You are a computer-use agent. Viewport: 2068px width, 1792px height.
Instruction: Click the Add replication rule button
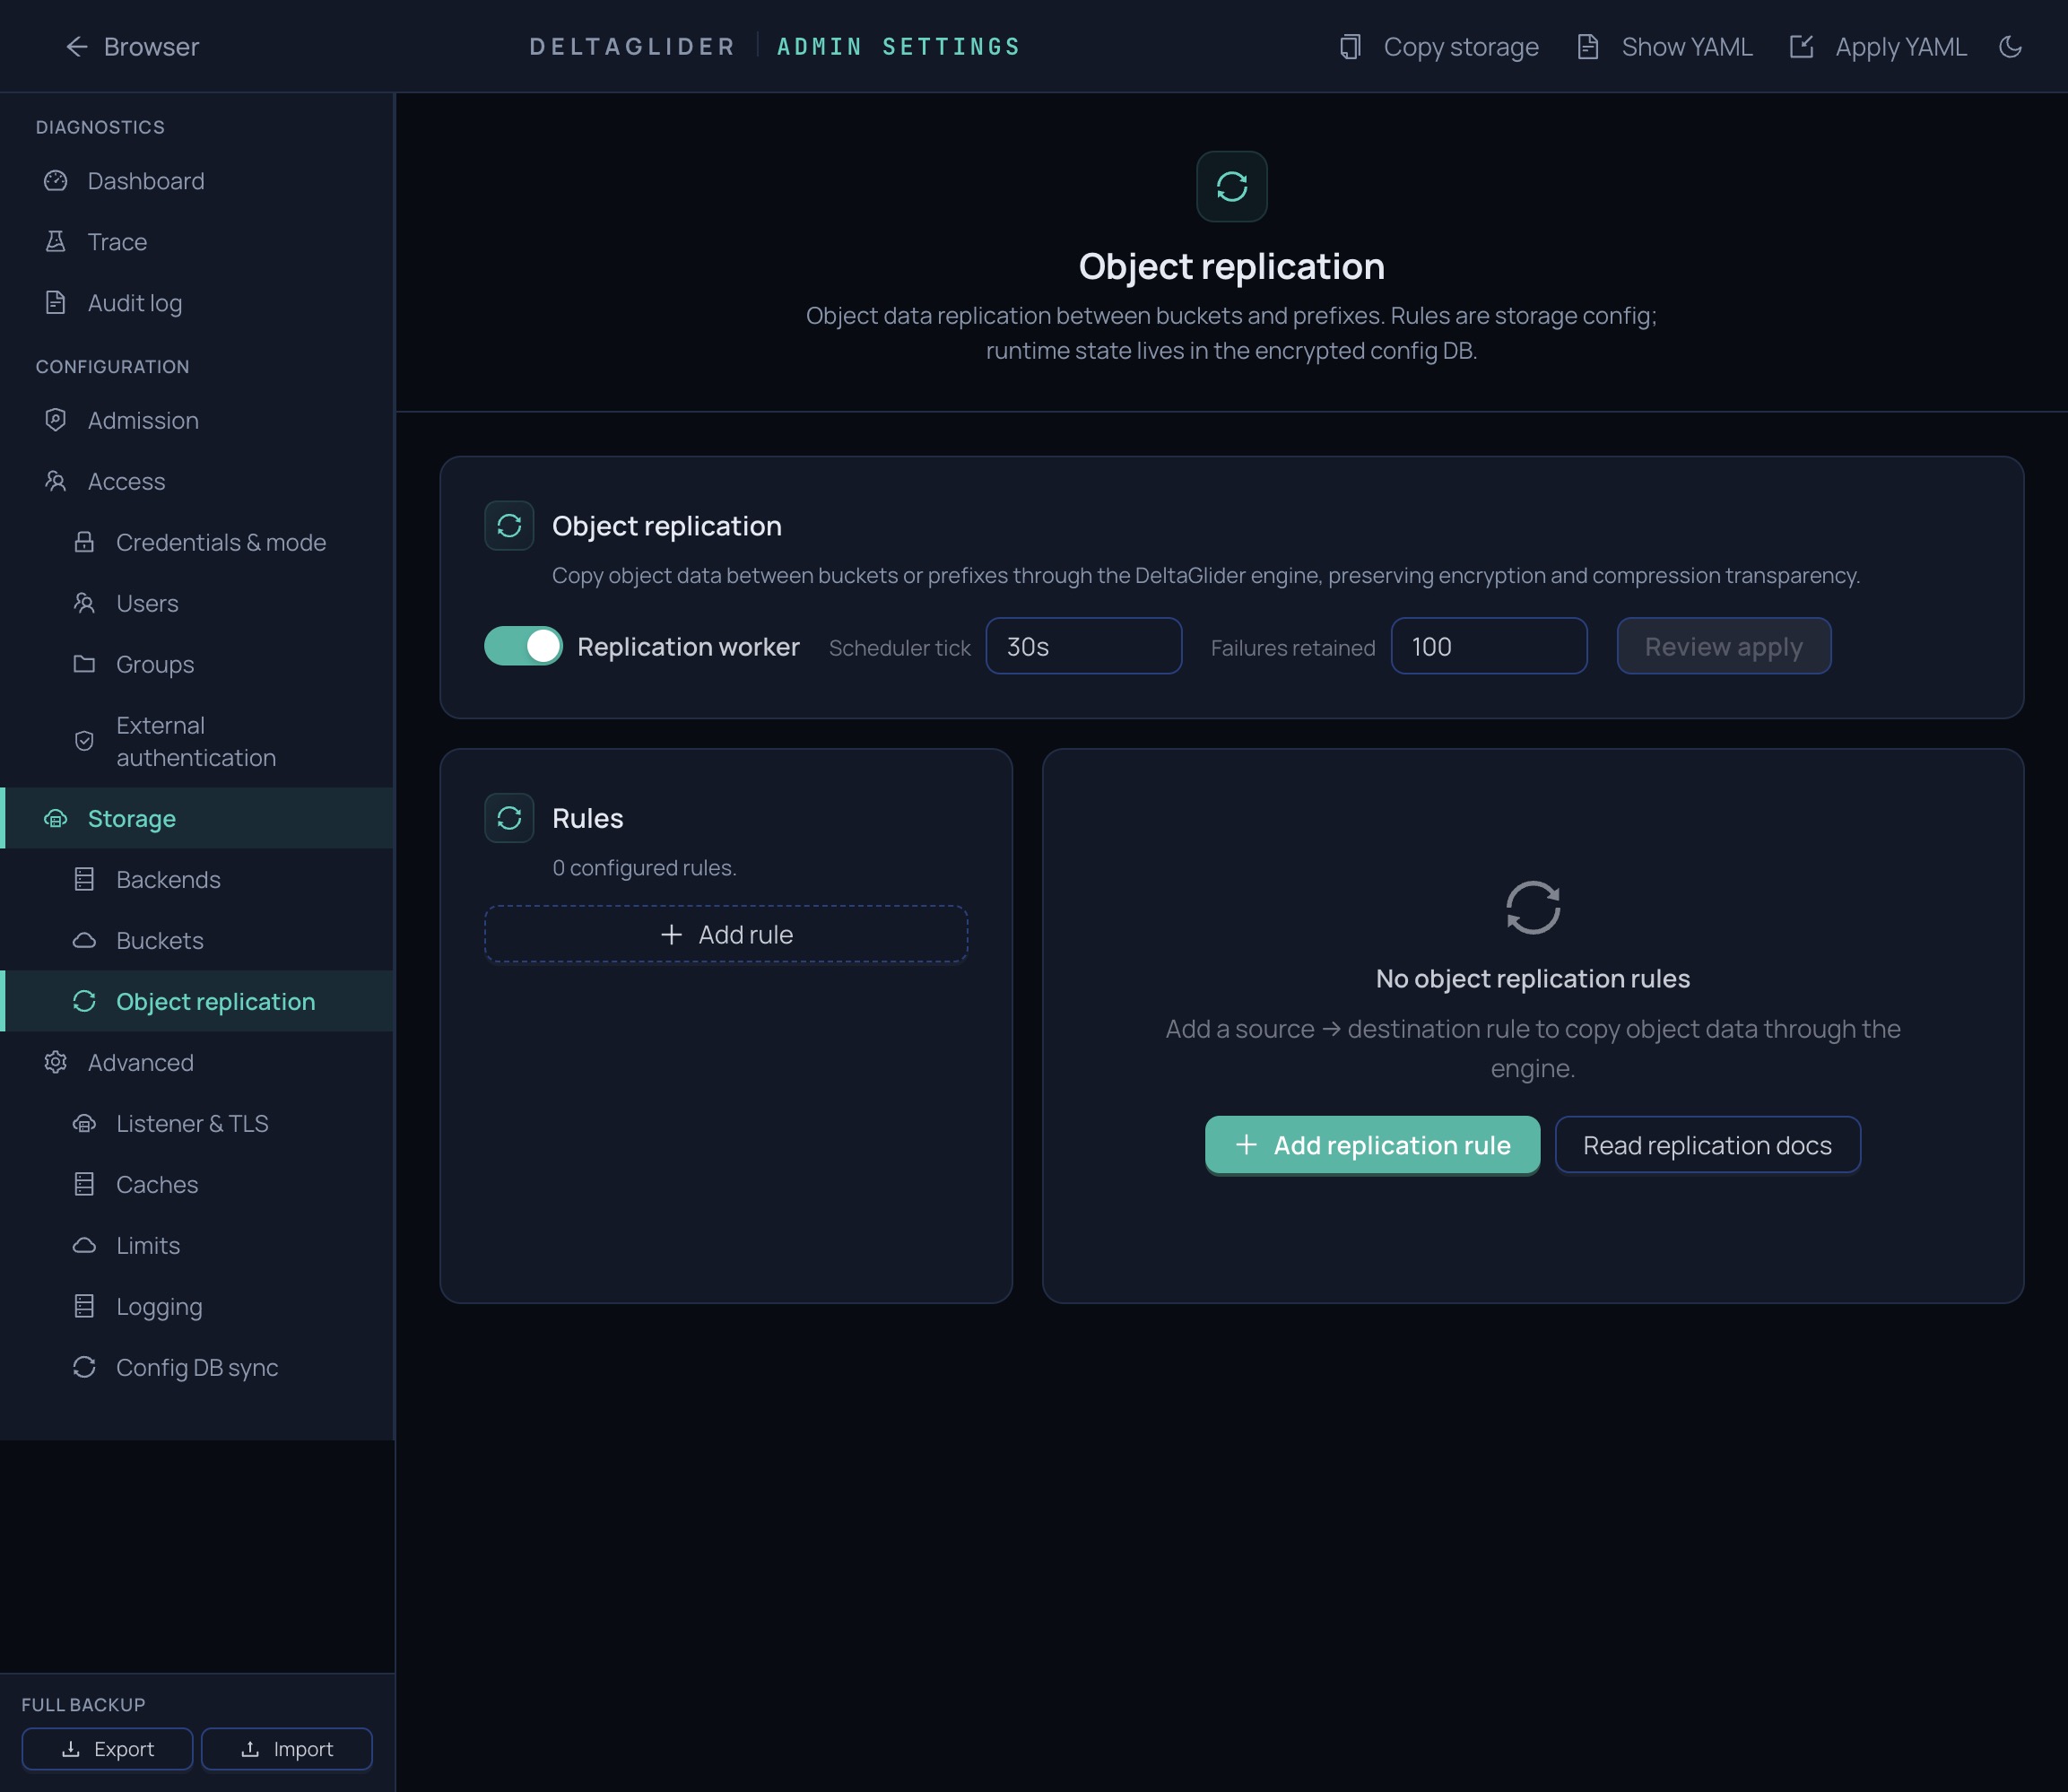[x=1371, y=1145]
